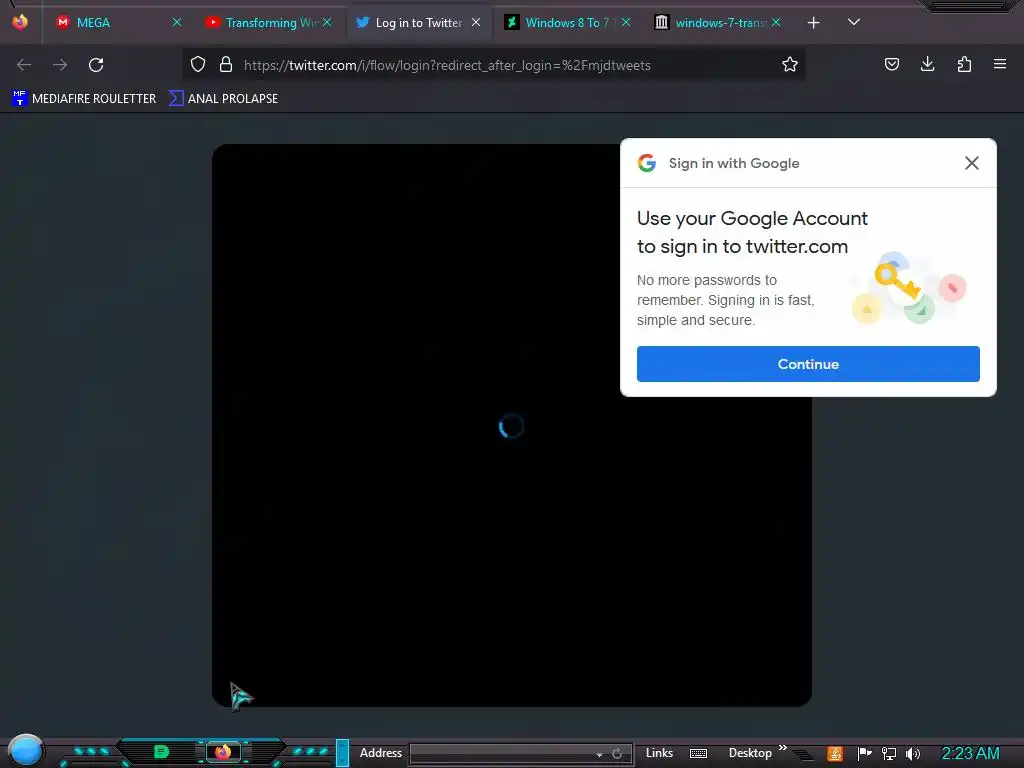Open the Extensions puzzle icon

(x=964, y=64)
